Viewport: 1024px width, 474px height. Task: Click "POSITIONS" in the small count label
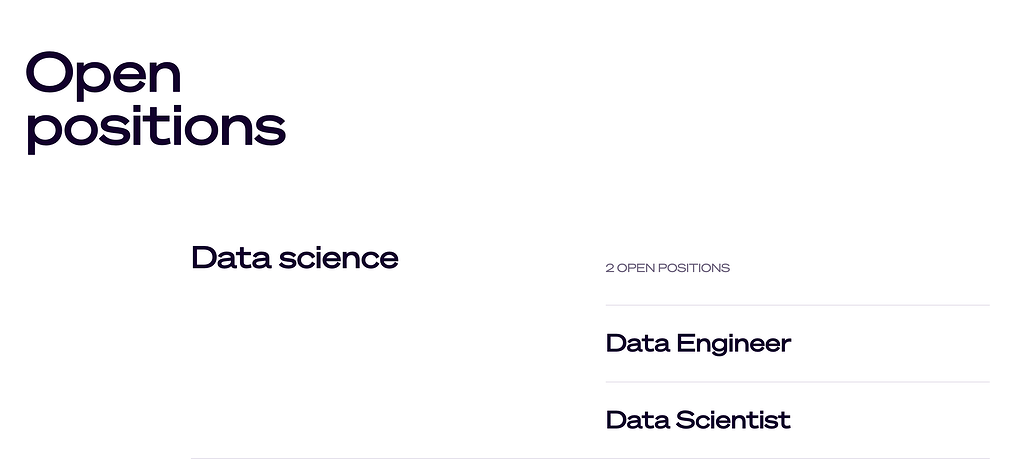pyautogui.click(x=694, y=268)
